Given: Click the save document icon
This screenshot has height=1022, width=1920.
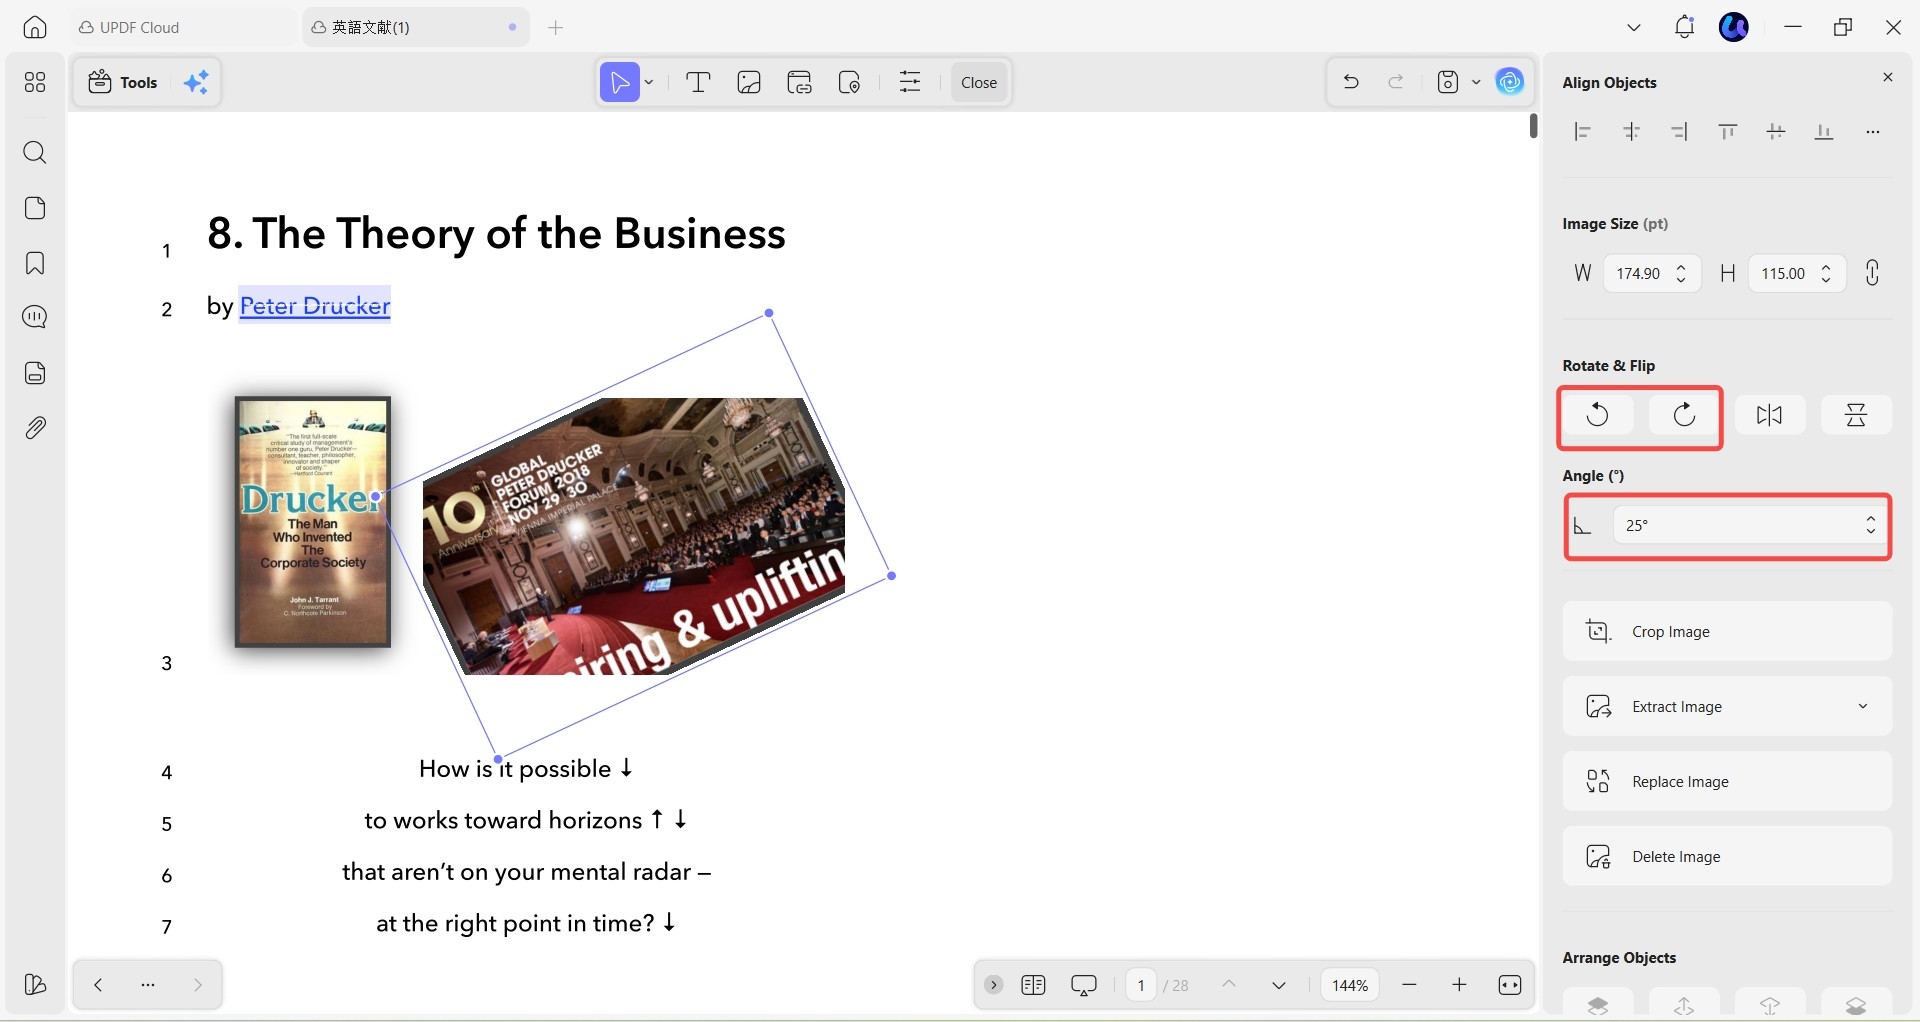Looking at the screenshot, I should click(x=1448, y=82).
